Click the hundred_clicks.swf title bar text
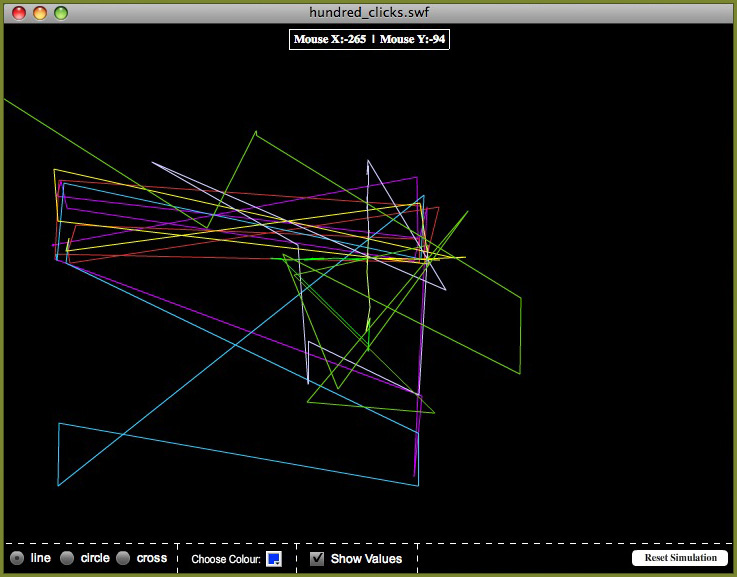Image resolution: width=737 pixels, height=577 pixels. point(368,12)
